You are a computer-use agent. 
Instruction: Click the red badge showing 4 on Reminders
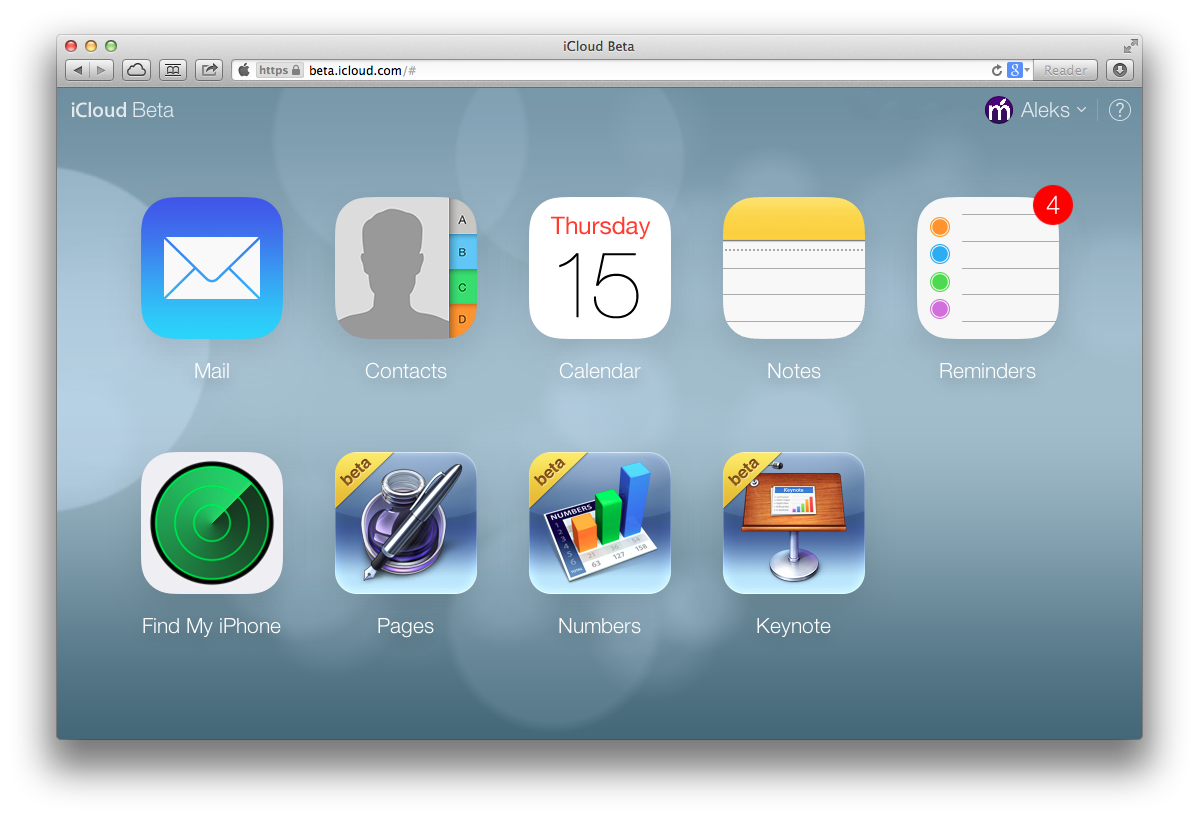[x=1052, y=204]
